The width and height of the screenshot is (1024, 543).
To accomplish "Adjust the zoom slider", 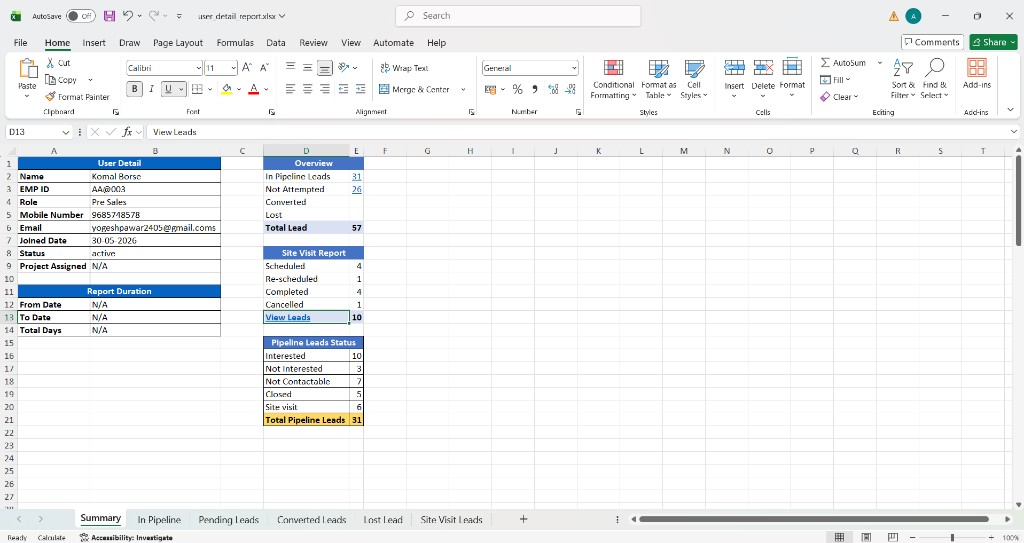I will [x=952, y=537].
